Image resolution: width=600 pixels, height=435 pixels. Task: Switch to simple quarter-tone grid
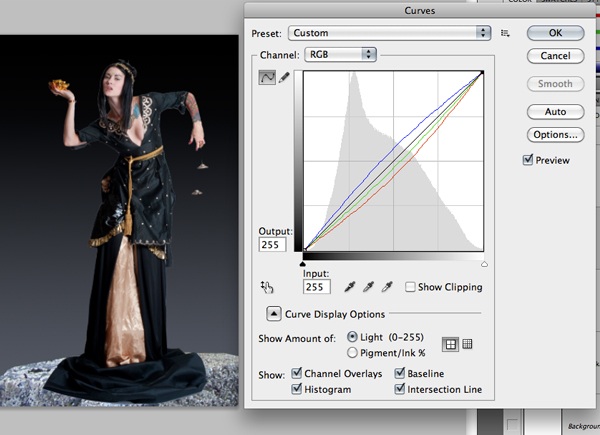(x=450, y=344)
